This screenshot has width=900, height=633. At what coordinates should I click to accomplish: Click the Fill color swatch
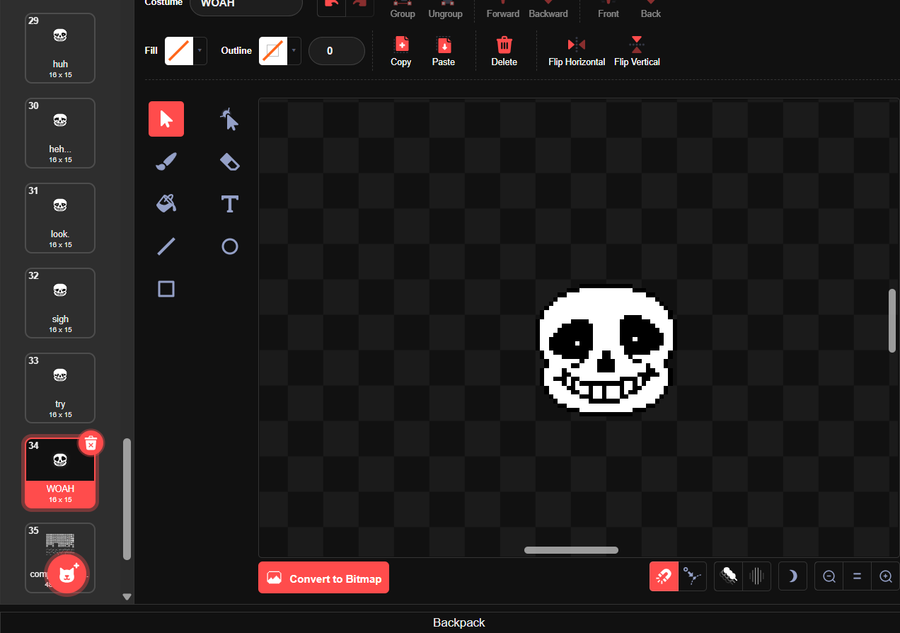click(179, 51)
